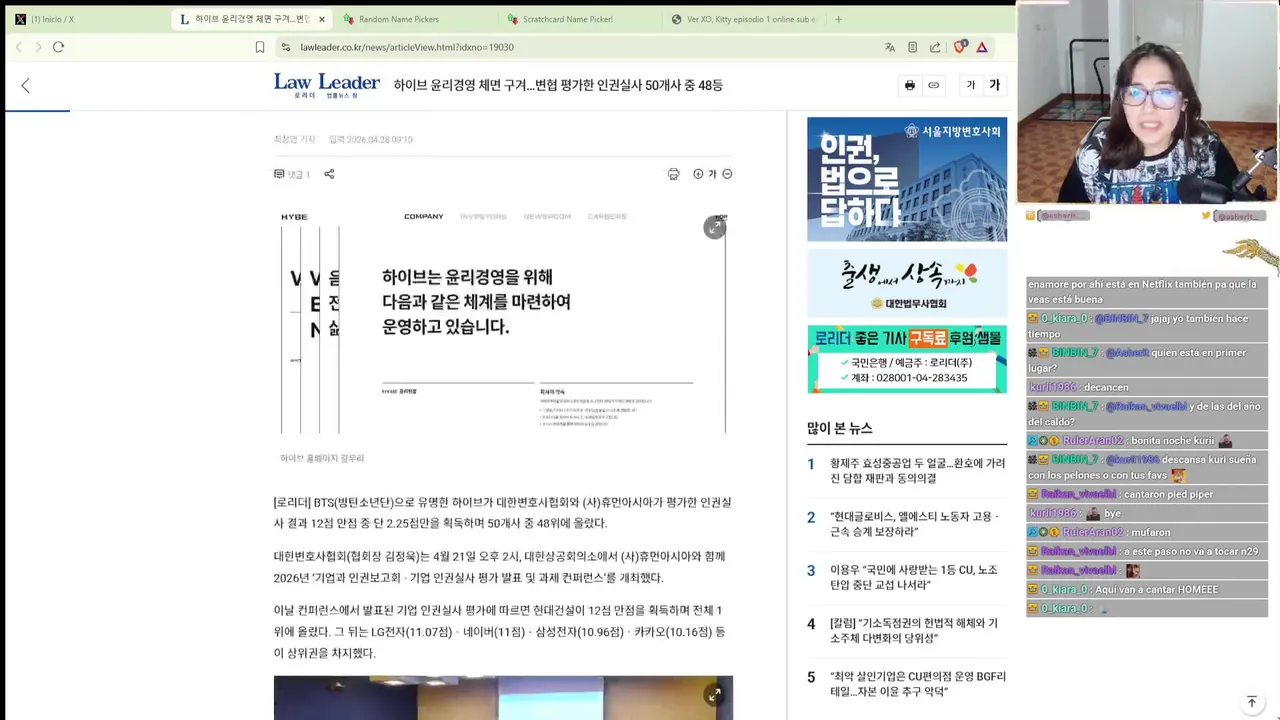The width and height of the screenshot is (1280, 720).
Task: Open most-read article 2 현대글로비스
Action: coord(915,524)
